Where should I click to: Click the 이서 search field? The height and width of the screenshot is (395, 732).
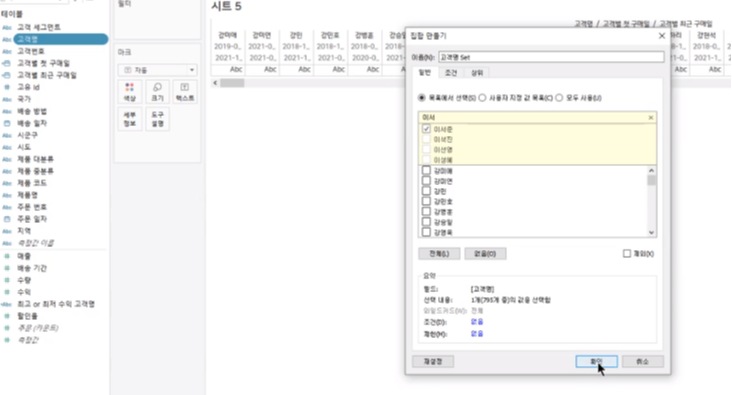point(534,117)
